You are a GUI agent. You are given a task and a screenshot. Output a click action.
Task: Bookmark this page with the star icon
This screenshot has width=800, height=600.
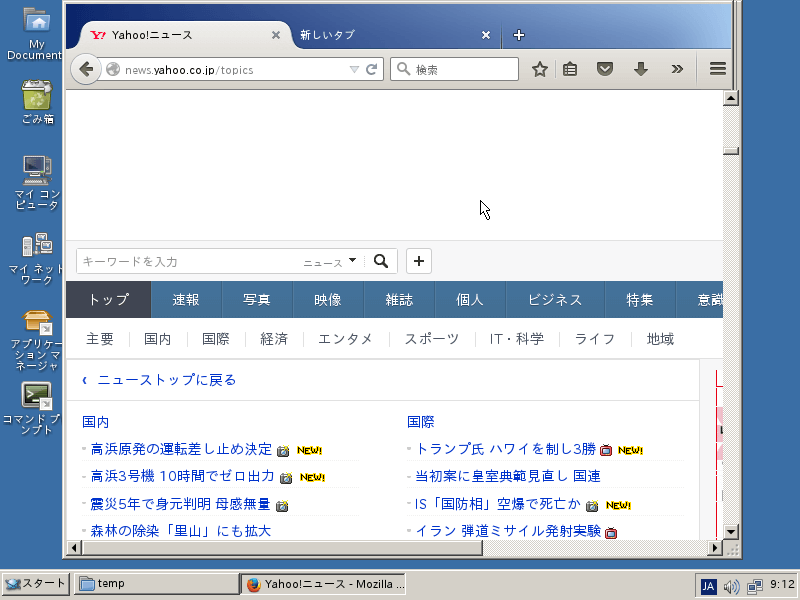click(539, 69)
